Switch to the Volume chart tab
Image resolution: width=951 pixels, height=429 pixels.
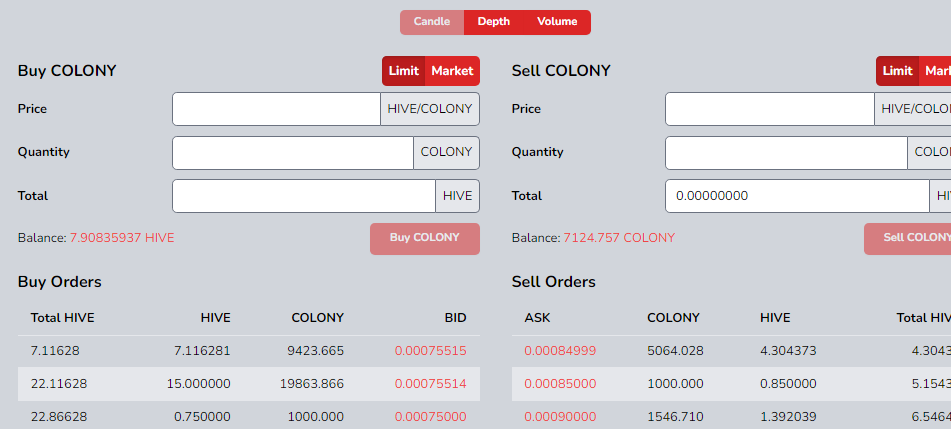click(557, 22)
